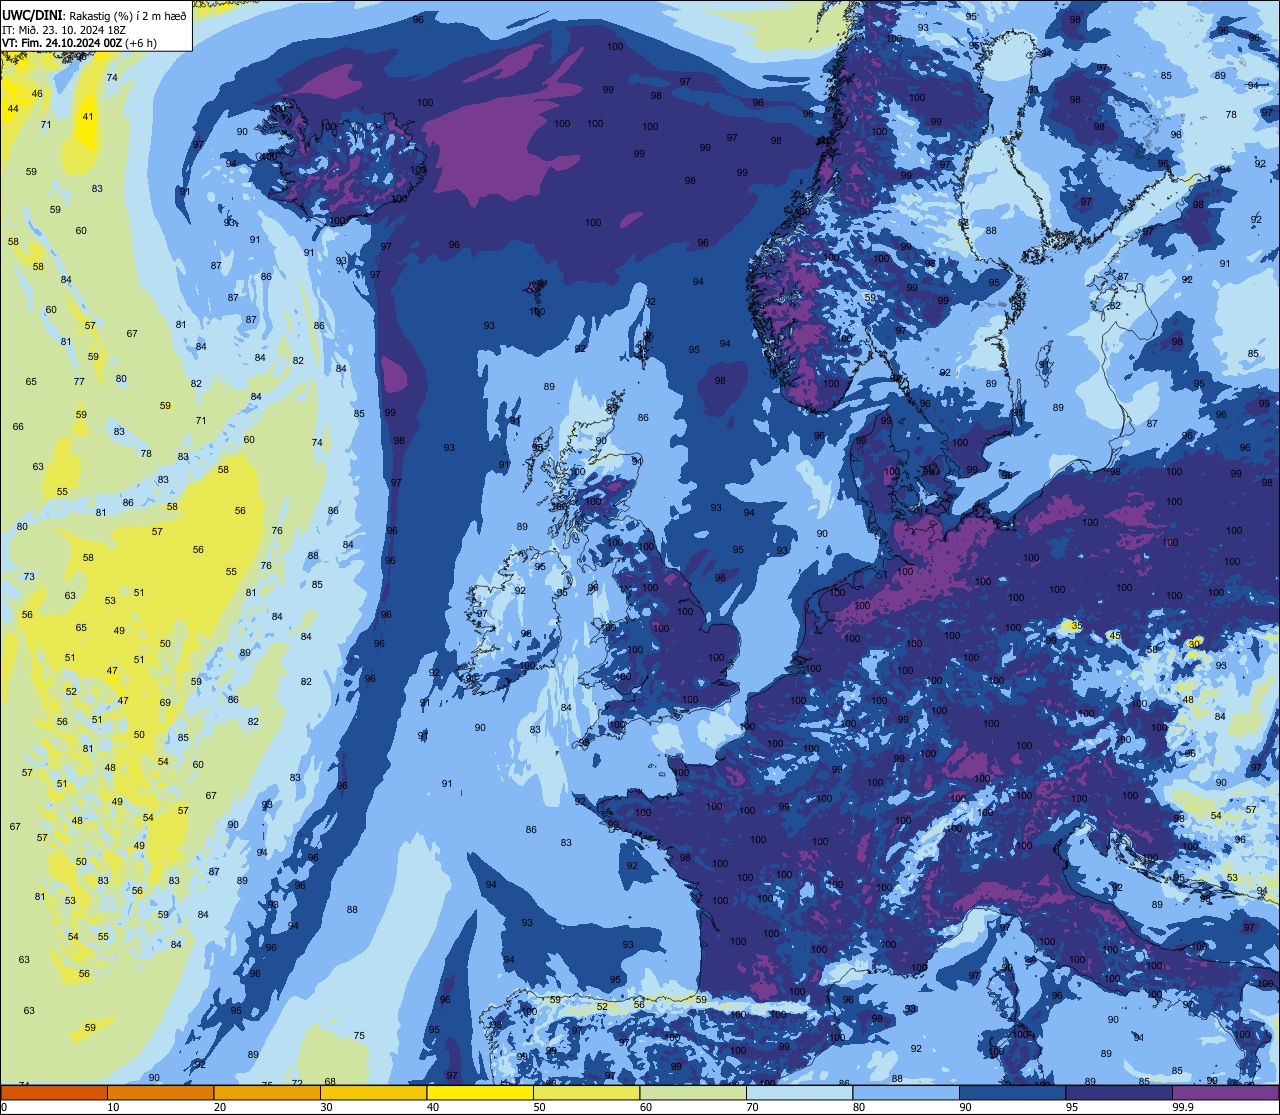This screenshot has width=1280, height=1115.
Task: Click the 'VT: Fim. 24.10.2024 00Z (+6 h)' line
Action: [x=79, y=43]
